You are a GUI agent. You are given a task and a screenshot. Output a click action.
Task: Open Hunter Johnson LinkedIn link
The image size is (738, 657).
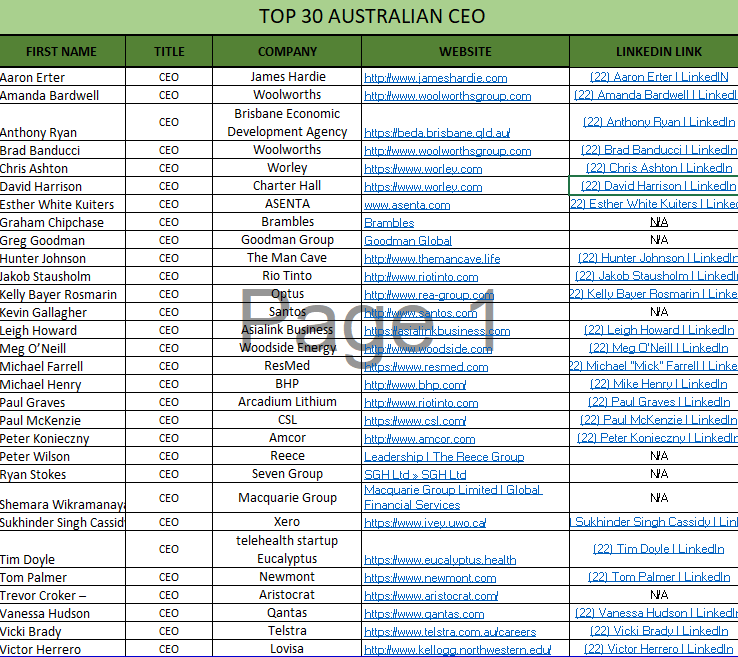coord(658,258)
